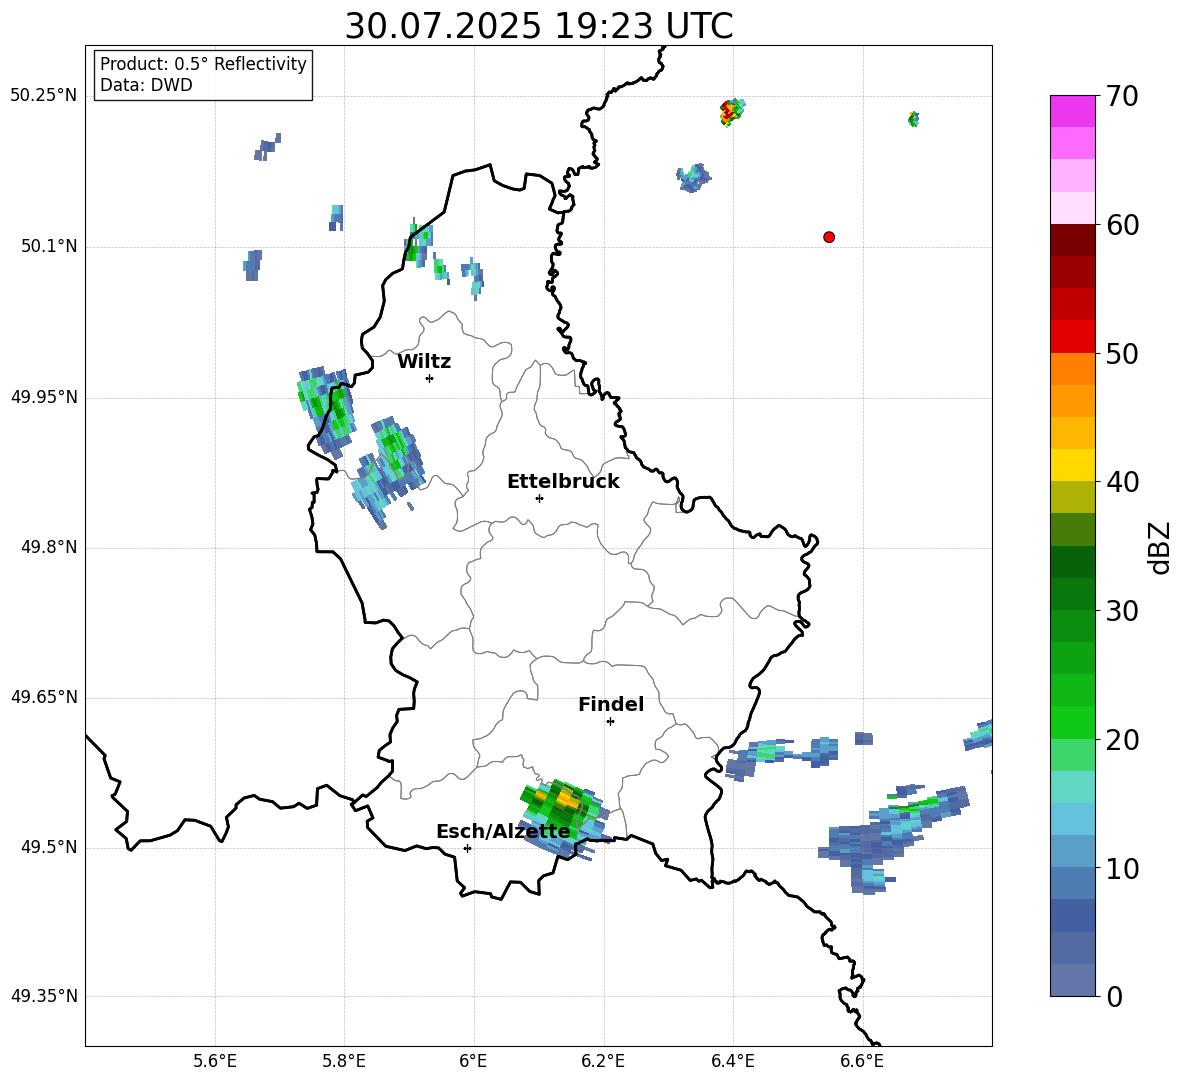Click the 'Data: DWD' text
This screenshot has height=1081, width=1184.
point(146,85)
